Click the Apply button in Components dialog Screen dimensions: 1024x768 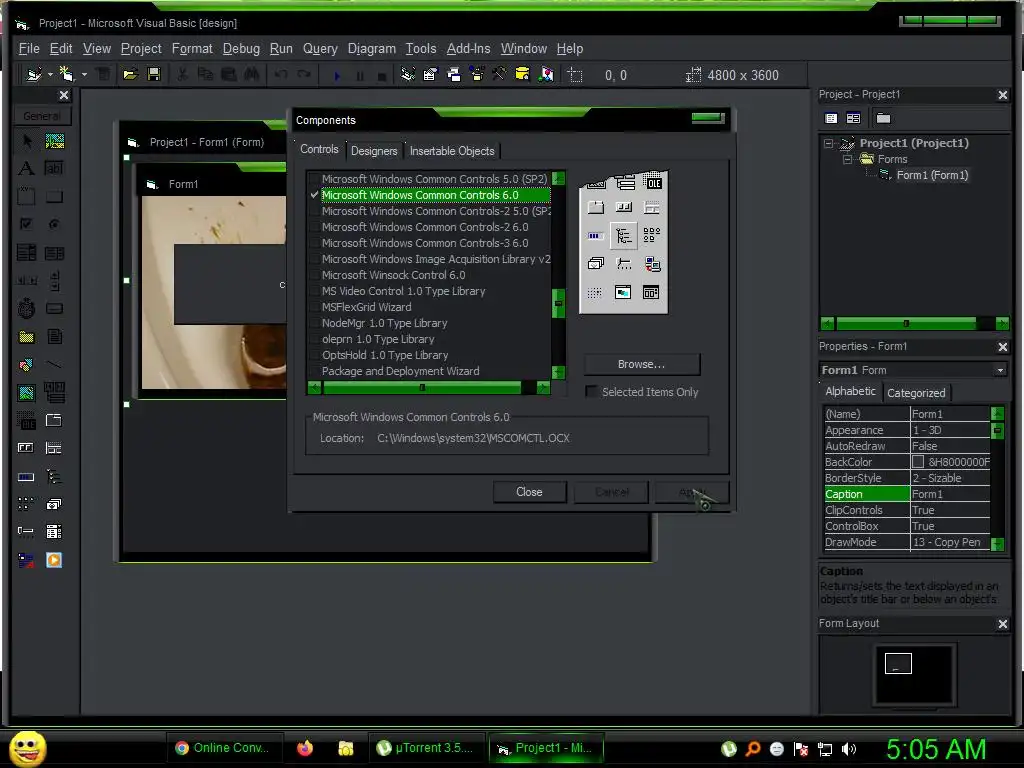pos(692,492)
